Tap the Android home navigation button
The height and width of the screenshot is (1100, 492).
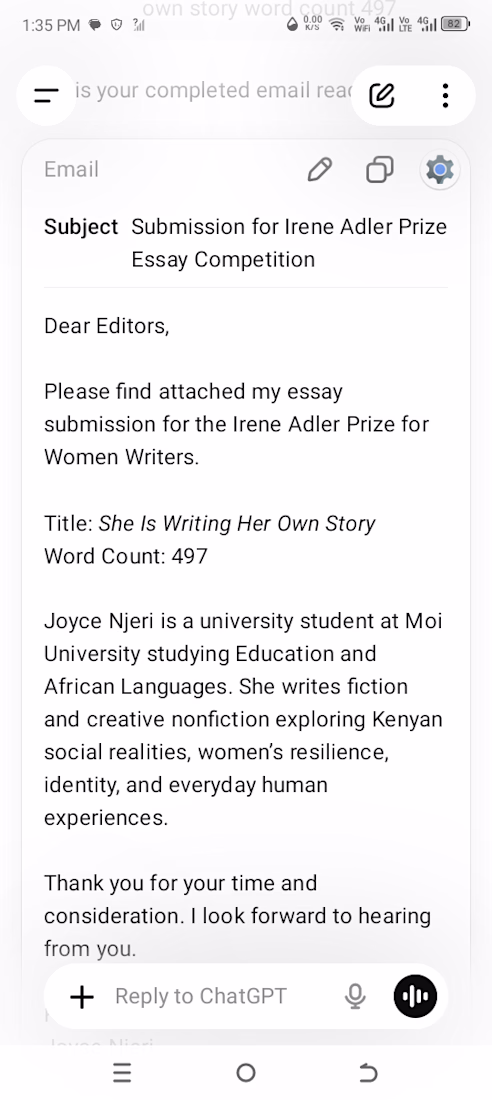[246, 1072]
